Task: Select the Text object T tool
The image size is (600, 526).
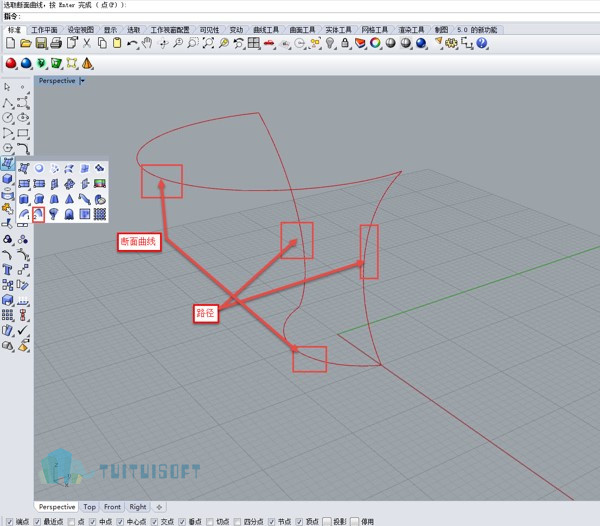Action: coord(7,270)
